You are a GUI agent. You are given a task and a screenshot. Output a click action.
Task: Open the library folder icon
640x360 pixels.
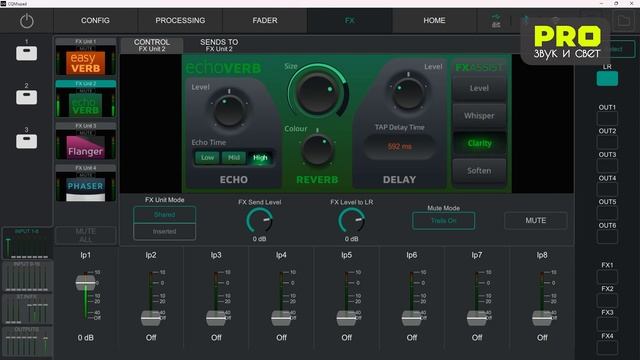tap(624, 20)
